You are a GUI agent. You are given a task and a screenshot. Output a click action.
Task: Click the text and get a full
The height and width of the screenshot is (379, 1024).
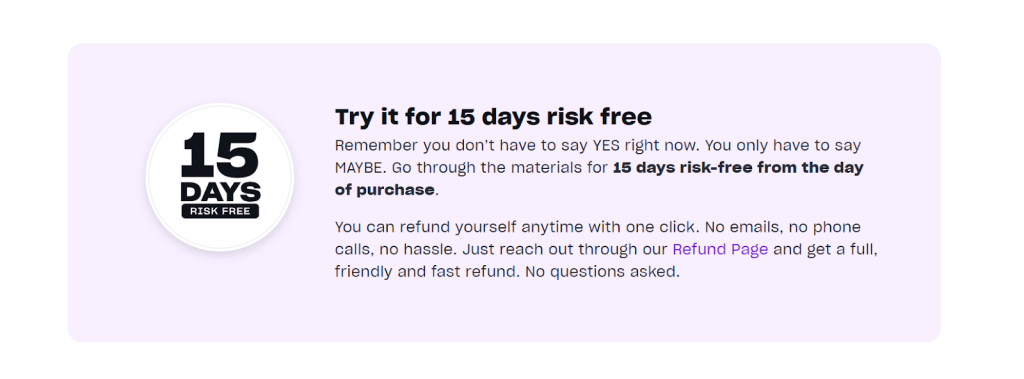pyautogui.click(x=820, y=250)
